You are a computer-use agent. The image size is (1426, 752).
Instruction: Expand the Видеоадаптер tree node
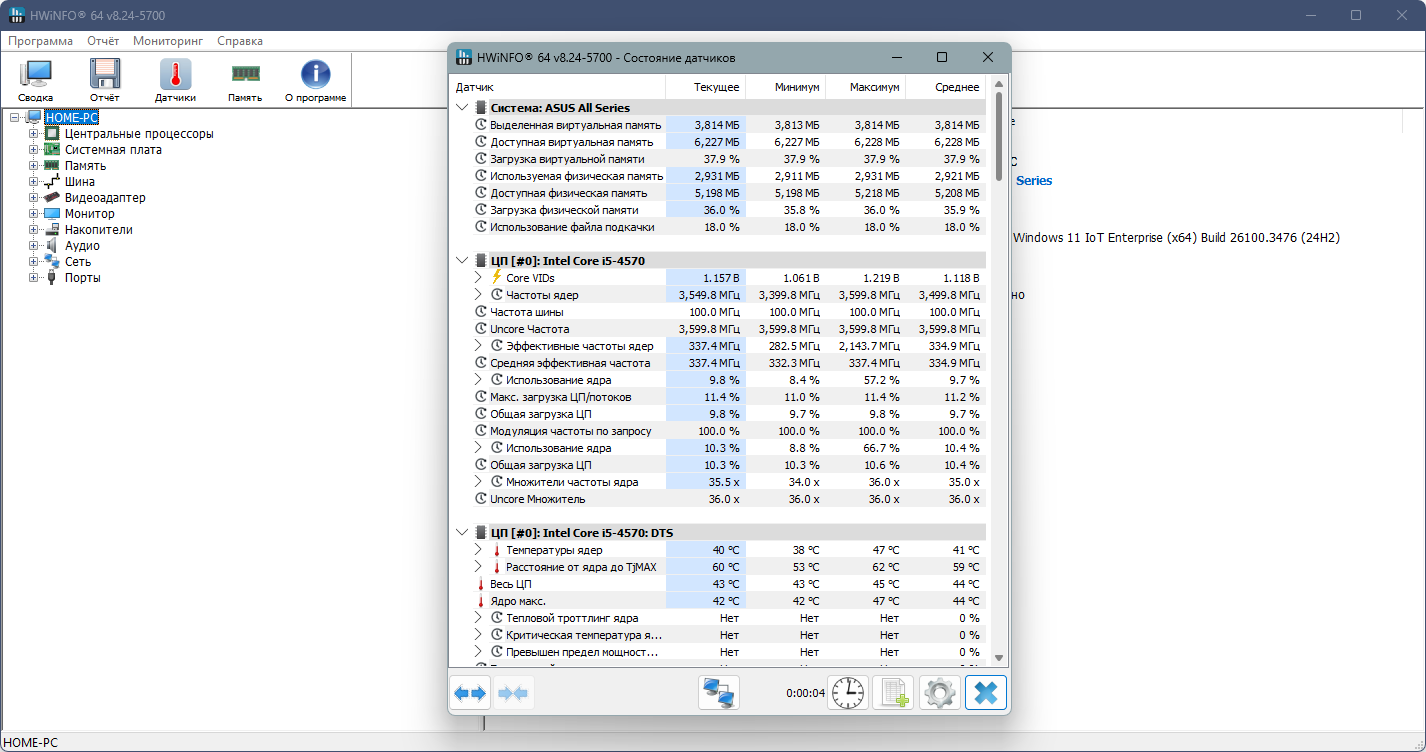click(x=33, y=198)
